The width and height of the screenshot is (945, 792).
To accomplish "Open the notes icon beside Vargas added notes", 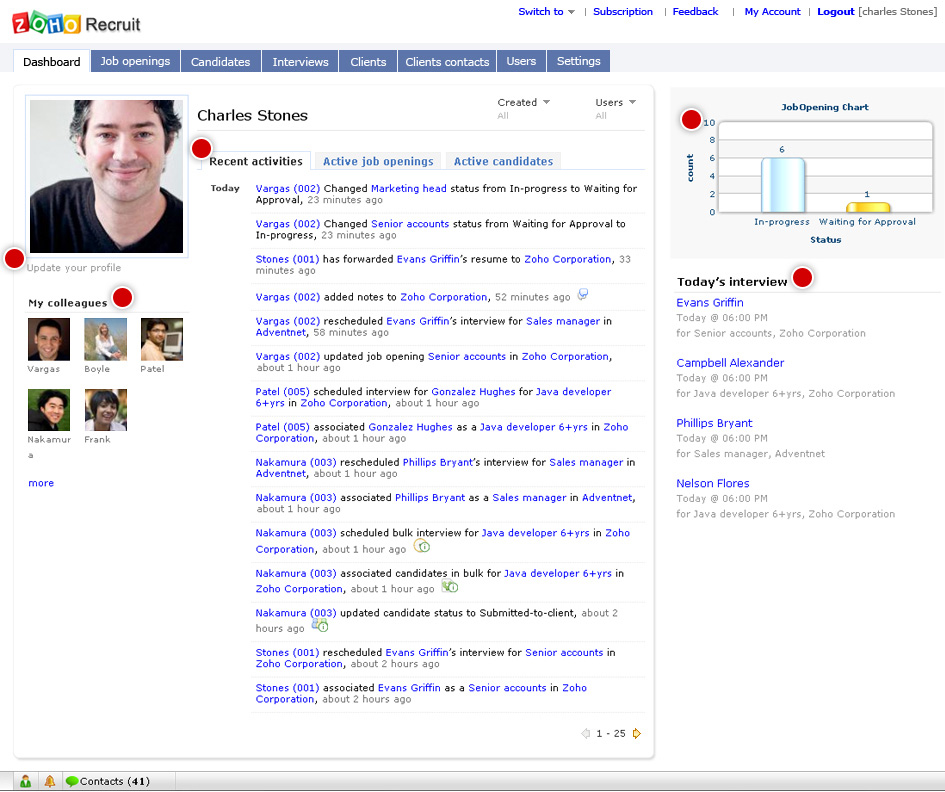I will click(x=583, y=294).
